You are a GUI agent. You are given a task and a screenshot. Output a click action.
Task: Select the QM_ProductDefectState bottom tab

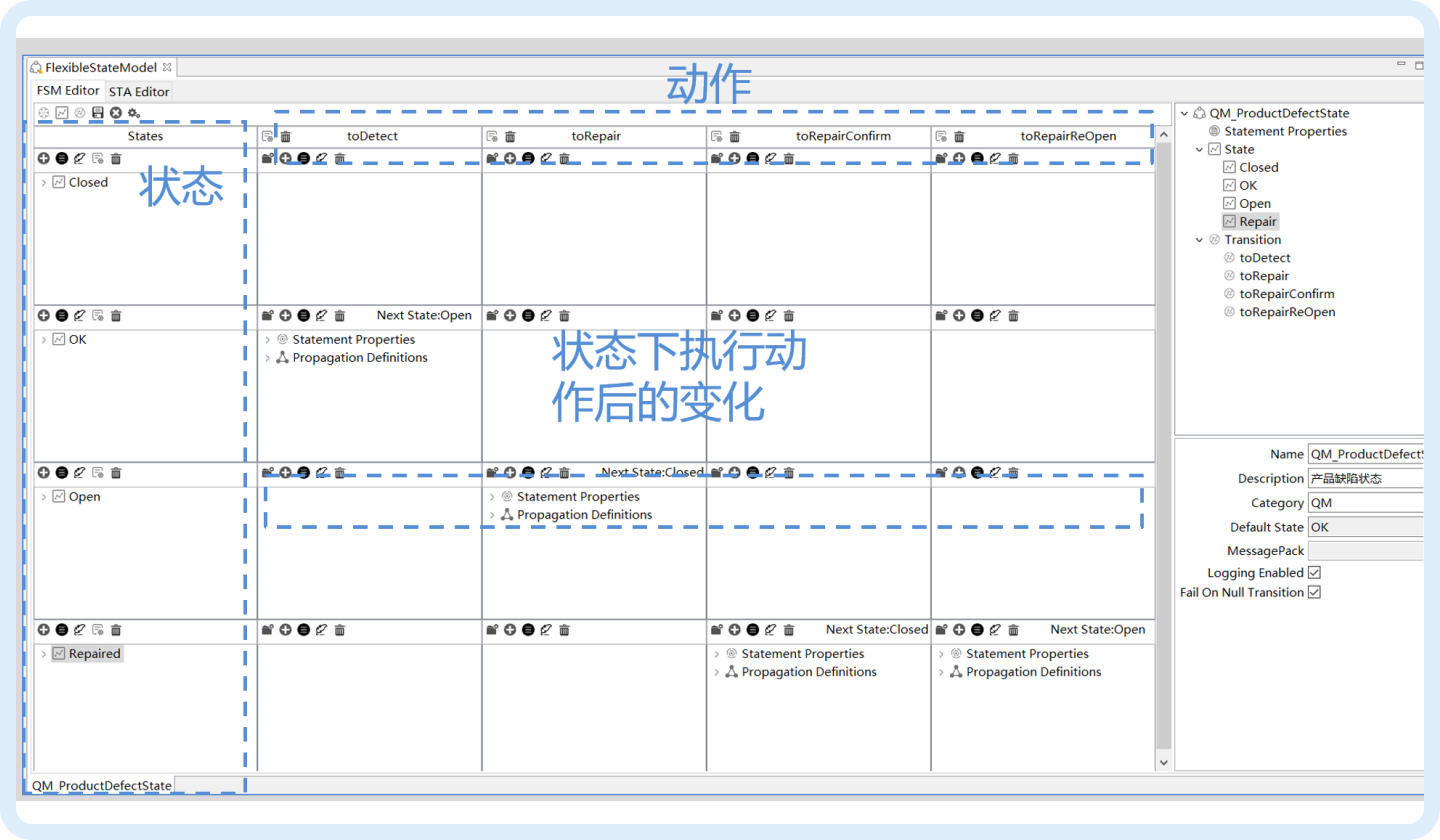(101, 785)
